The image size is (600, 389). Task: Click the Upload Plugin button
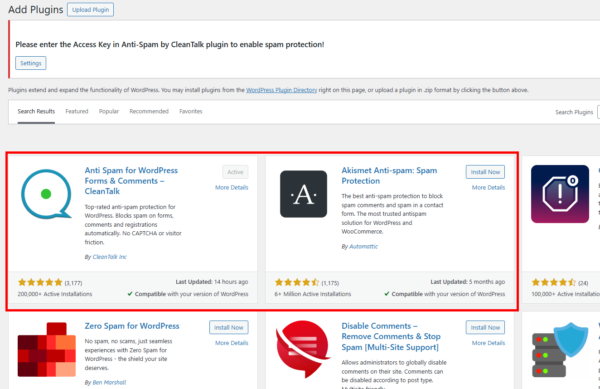[90, 10]
